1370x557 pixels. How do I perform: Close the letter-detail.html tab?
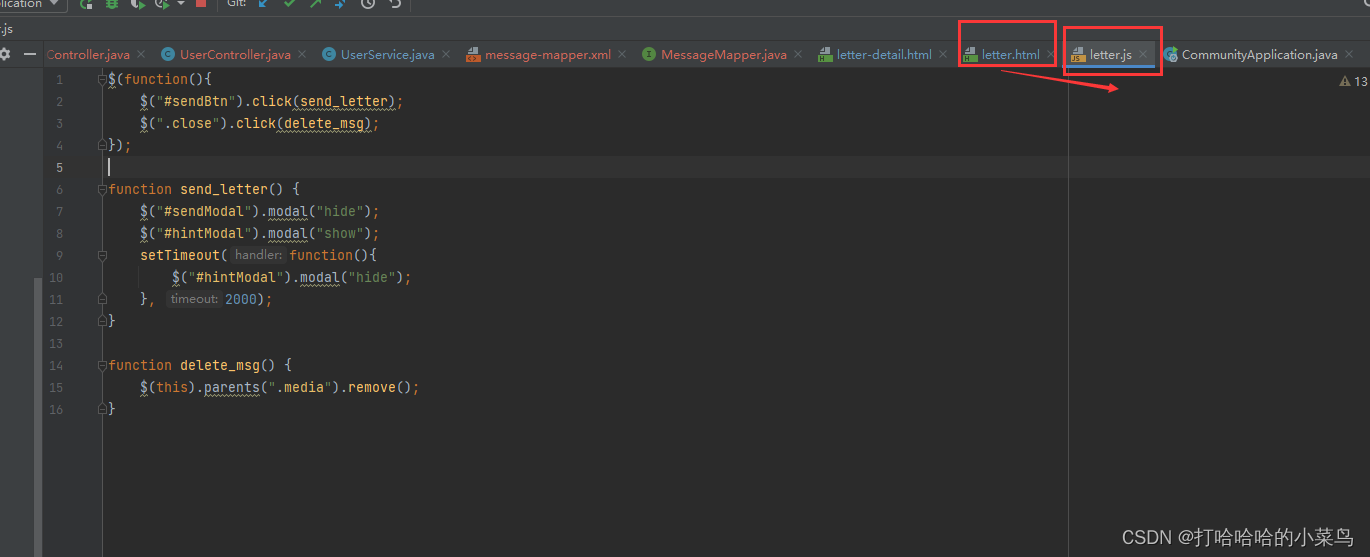click(x=943, y=55)
